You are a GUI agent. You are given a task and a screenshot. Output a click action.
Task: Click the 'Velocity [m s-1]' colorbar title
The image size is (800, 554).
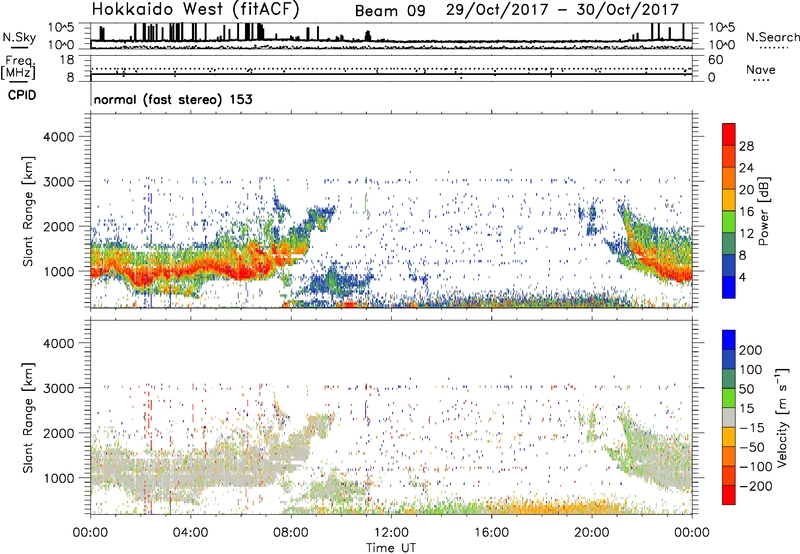click(782, 417)
